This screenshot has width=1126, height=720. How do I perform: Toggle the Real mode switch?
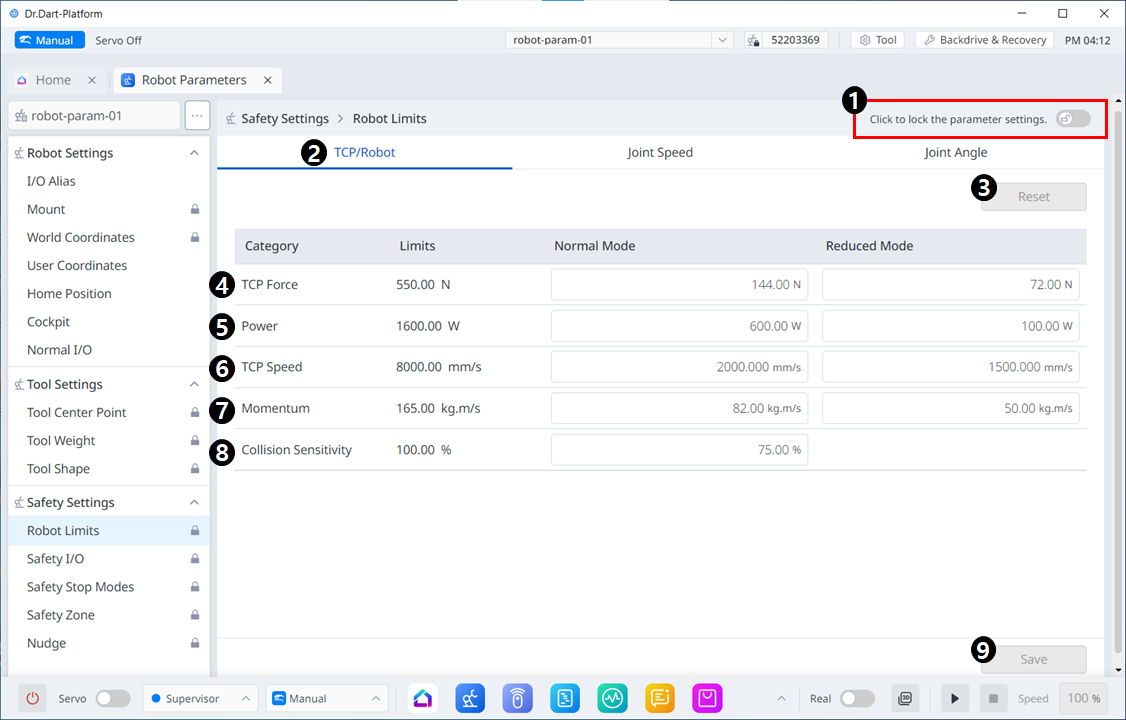[x=857, y=698]
